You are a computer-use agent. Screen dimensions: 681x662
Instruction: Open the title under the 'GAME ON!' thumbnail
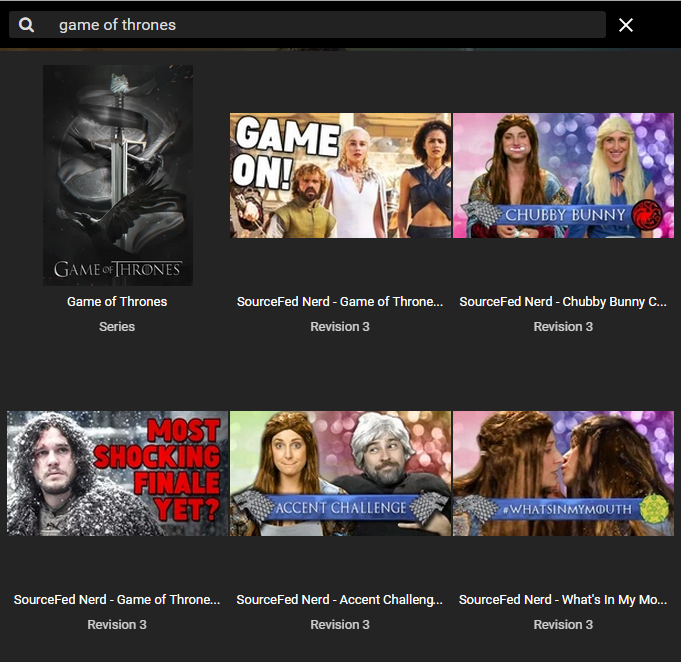pos(340,301)
